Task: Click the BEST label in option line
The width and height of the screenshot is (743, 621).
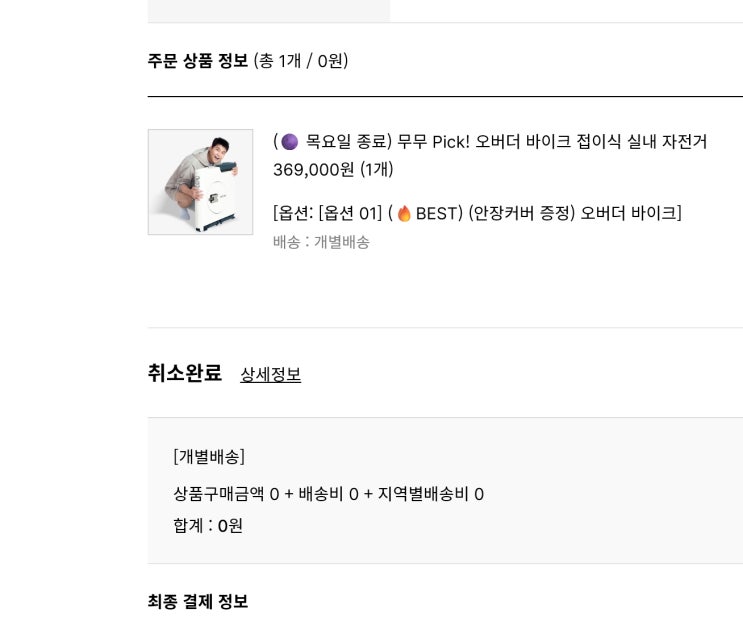Action: point(436,213)
